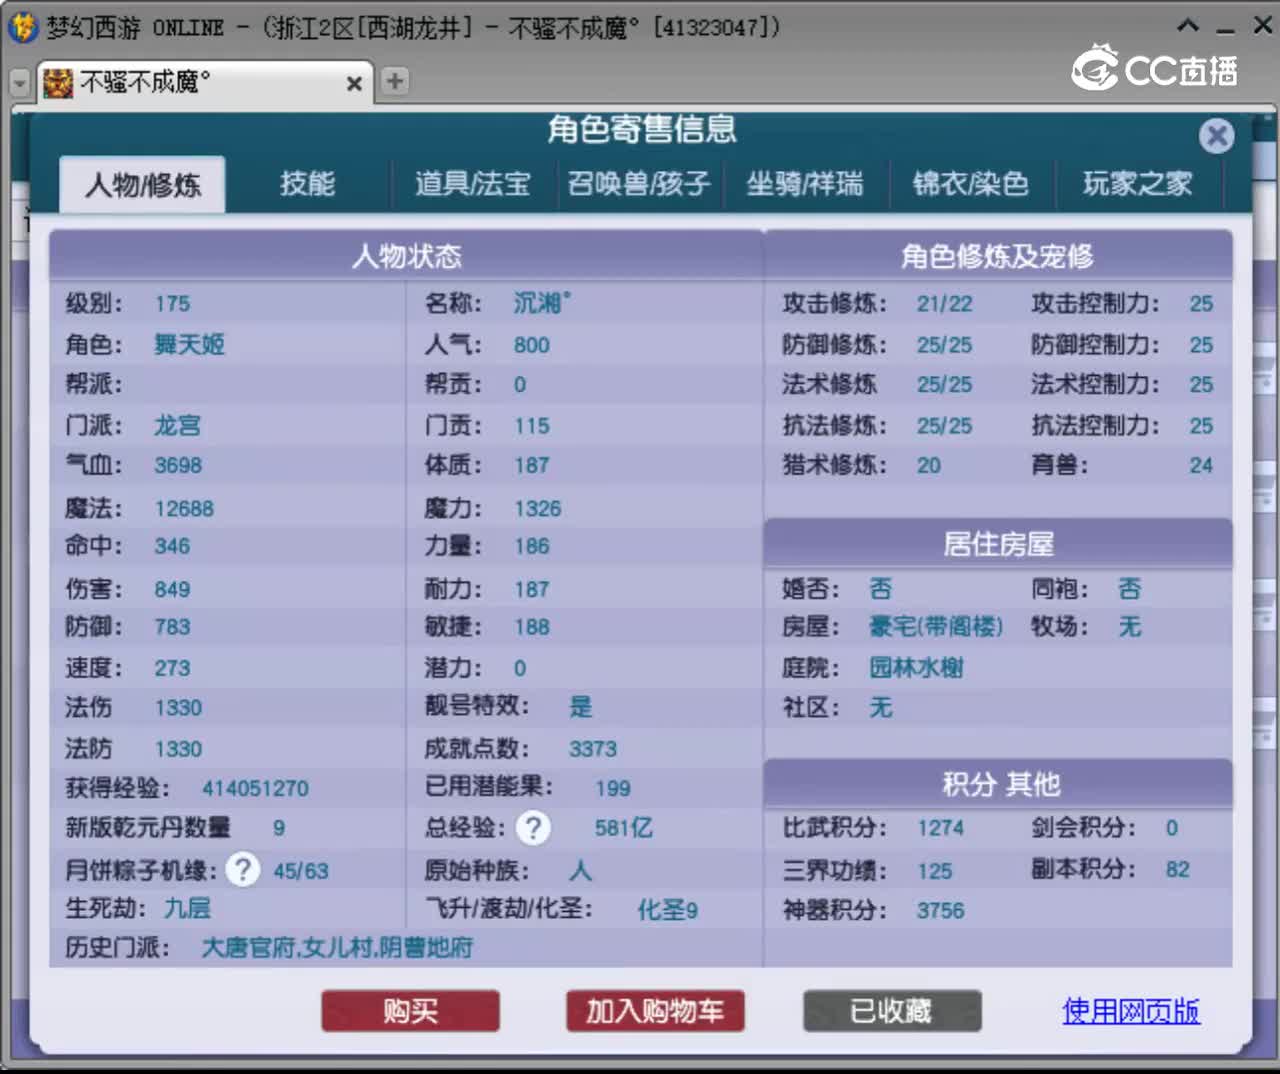Click the 魔法 value 12688

(184, 509)
